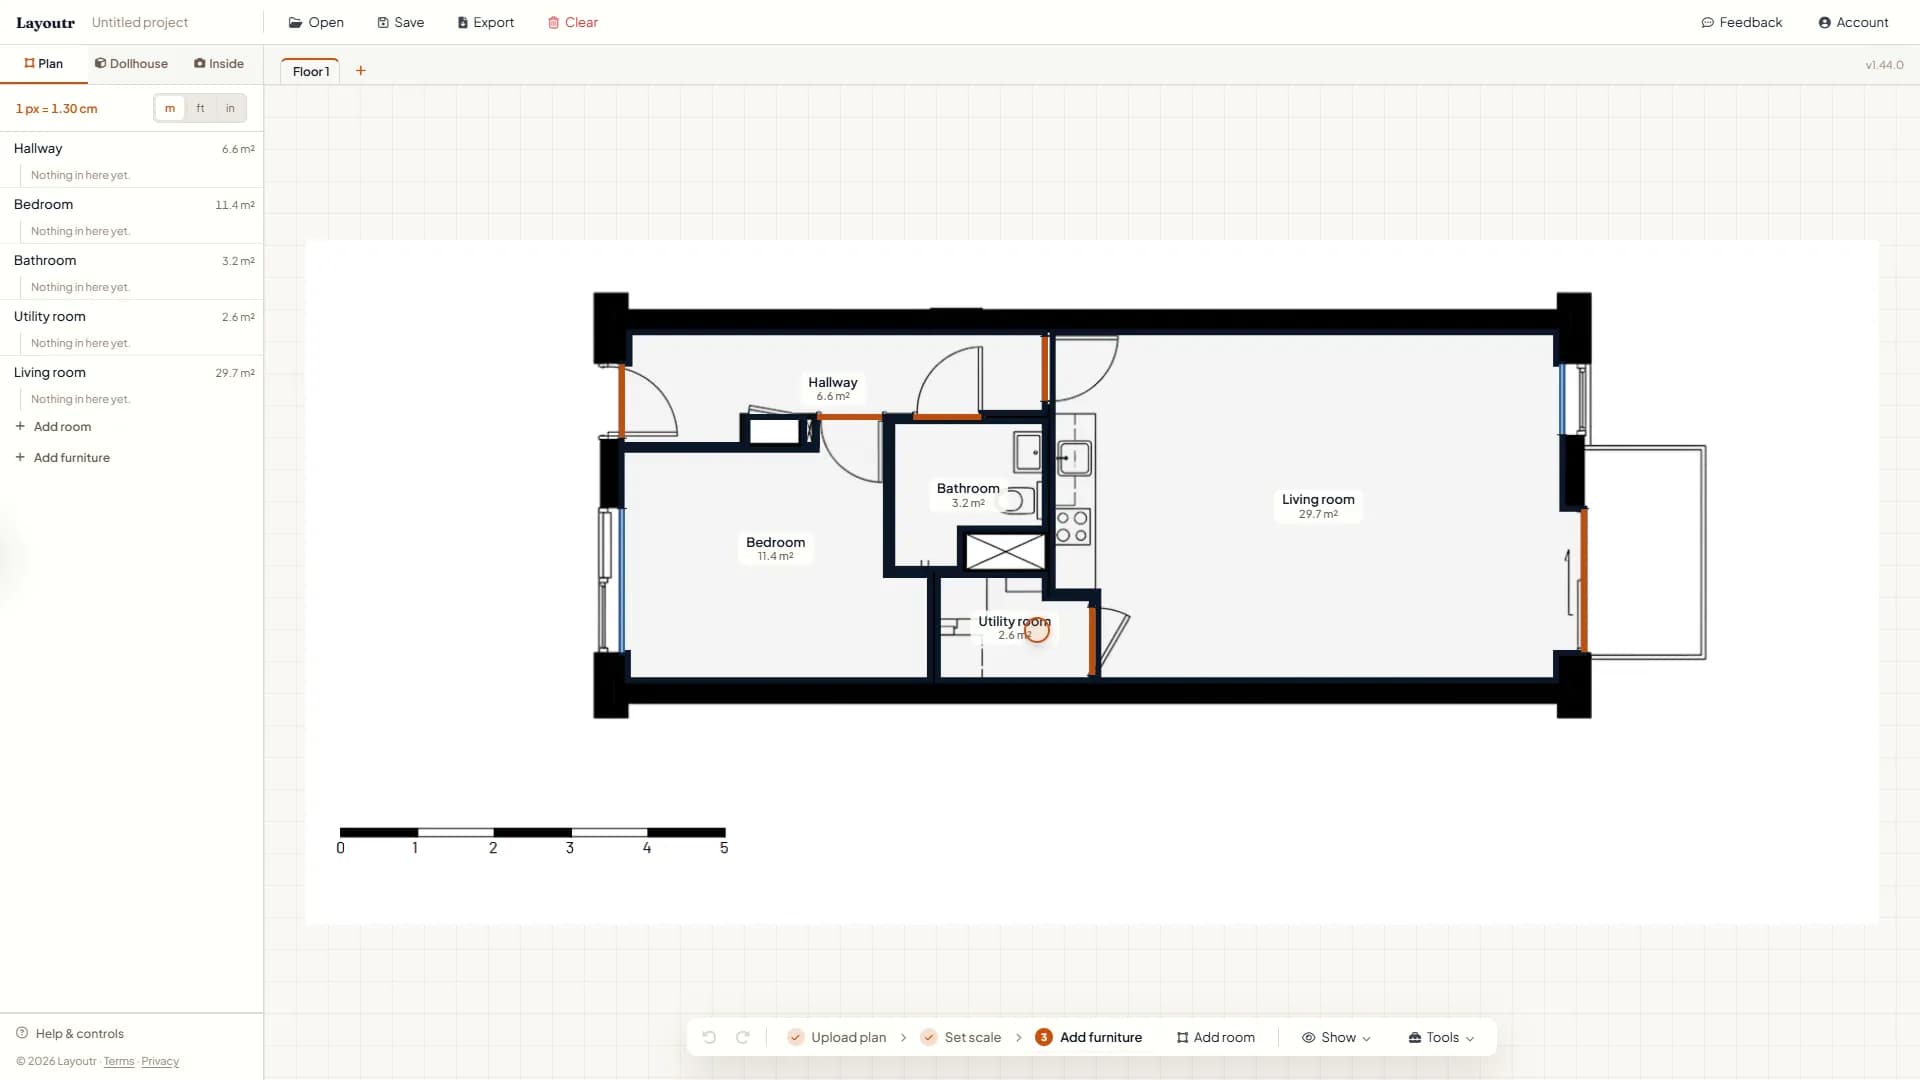Go to the Set scale step
Image resolution: width=1920 pixels, height=1080 pixels.
point(961,1037)
